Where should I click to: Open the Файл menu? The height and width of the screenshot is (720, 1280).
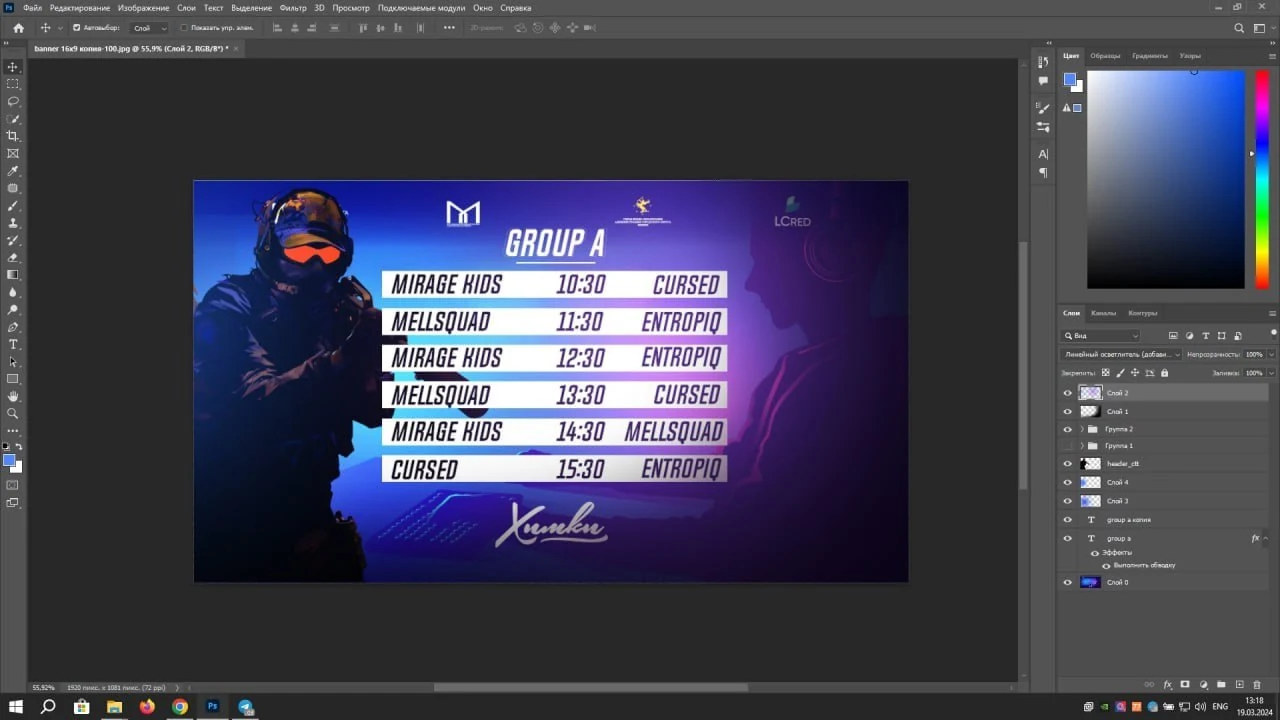[32, 8]
